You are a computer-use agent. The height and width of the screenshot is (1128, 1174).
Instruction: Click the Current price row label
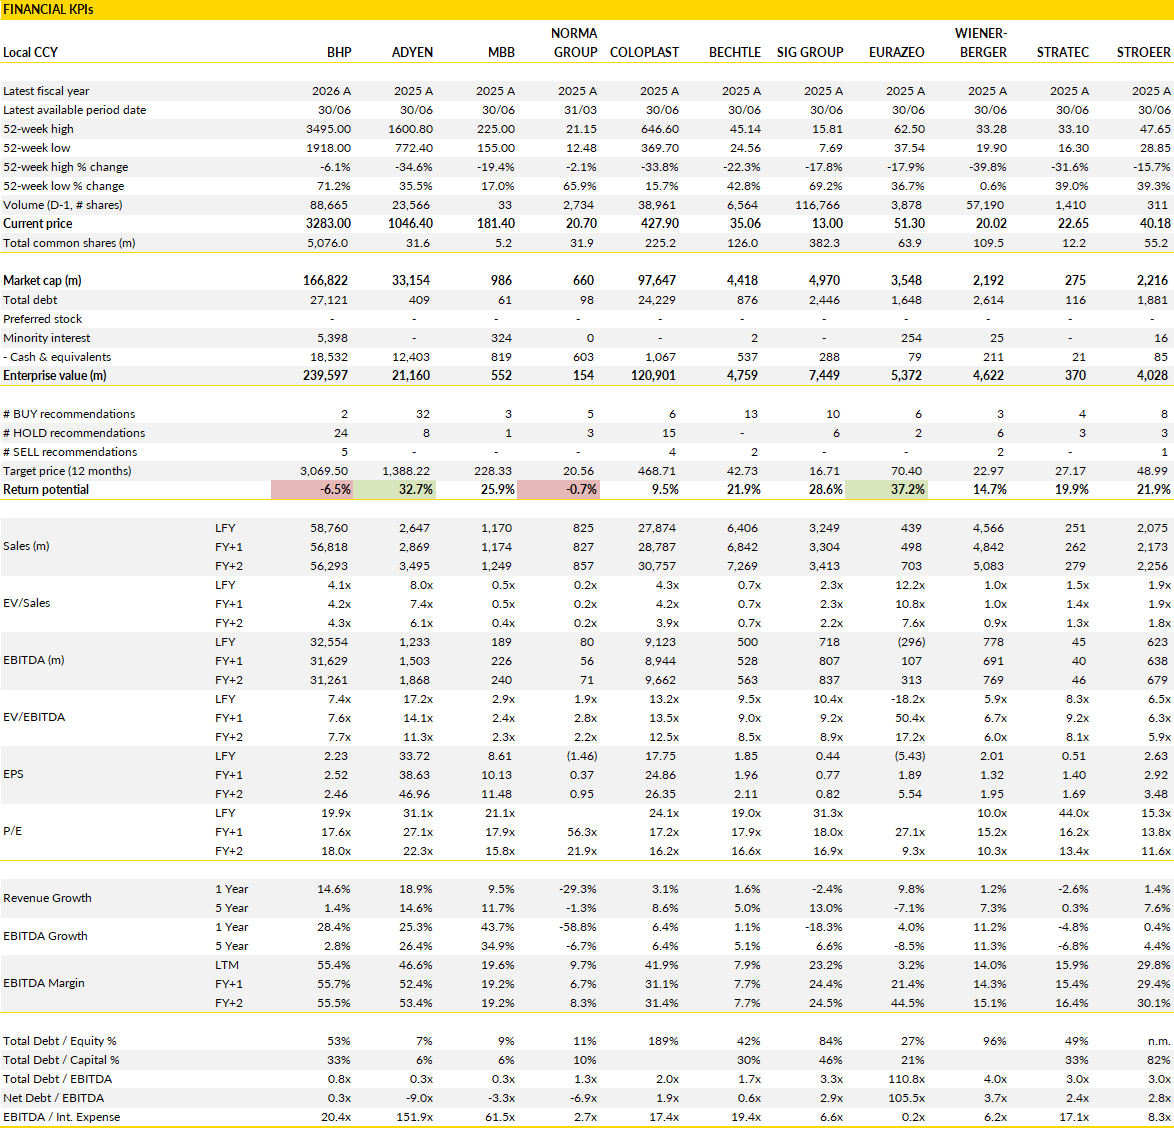coord(37,223)
